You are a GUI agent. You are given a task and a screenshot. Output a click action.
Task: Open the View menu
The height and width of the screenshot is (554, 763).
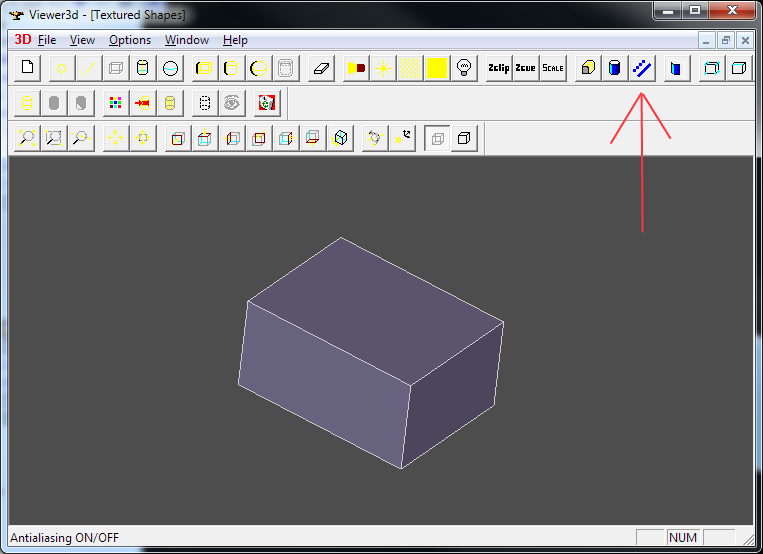tap(82, 40)
